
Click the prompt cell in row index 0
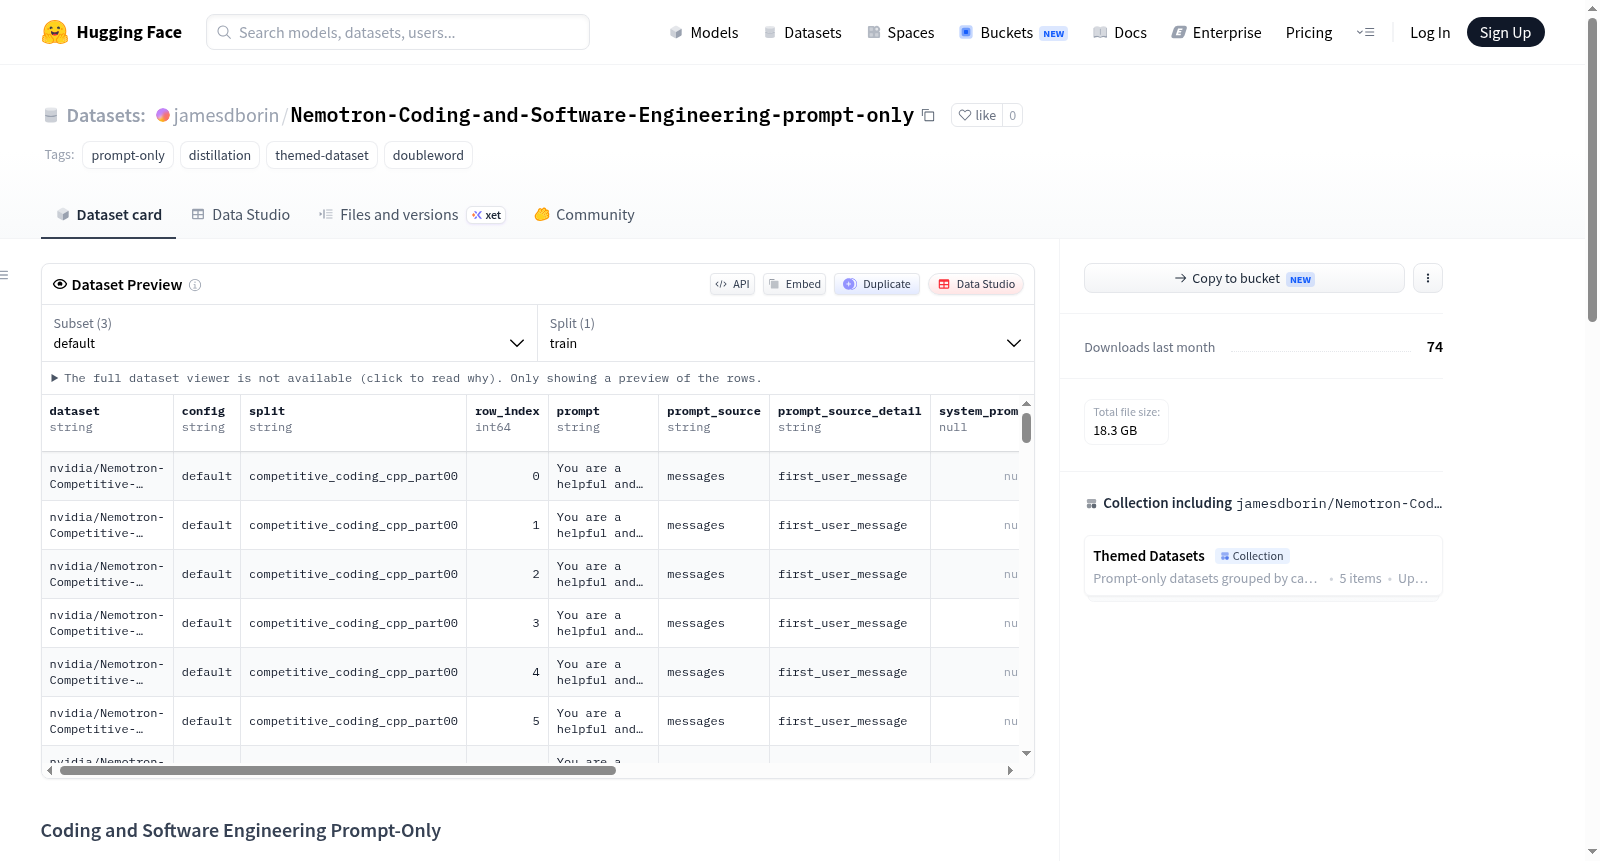603,476
